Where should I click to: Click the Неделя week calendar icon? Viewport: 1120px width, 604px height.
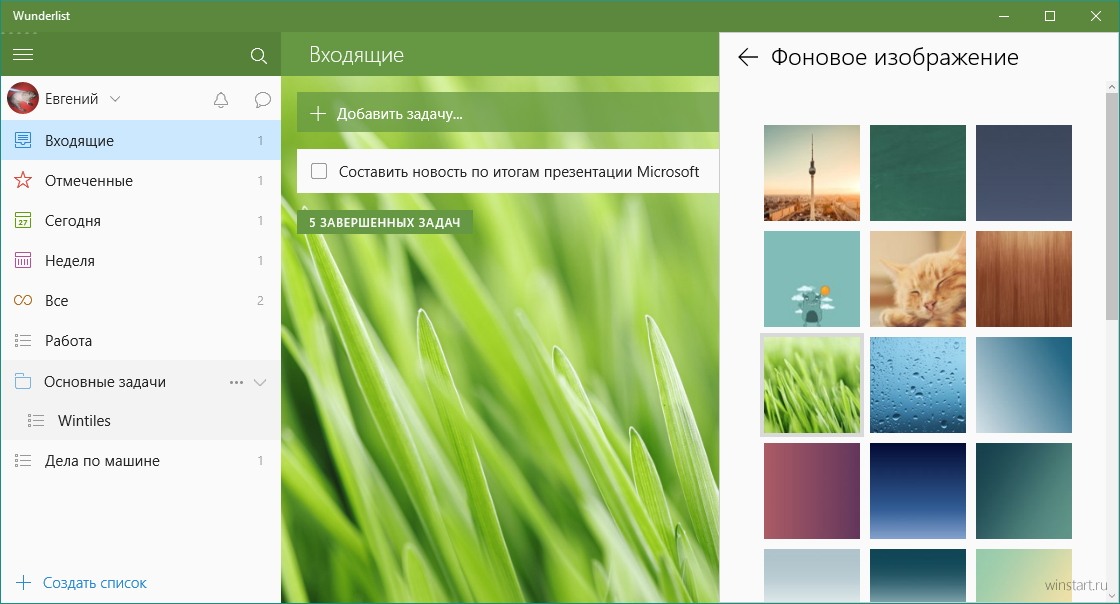(23, 261)
